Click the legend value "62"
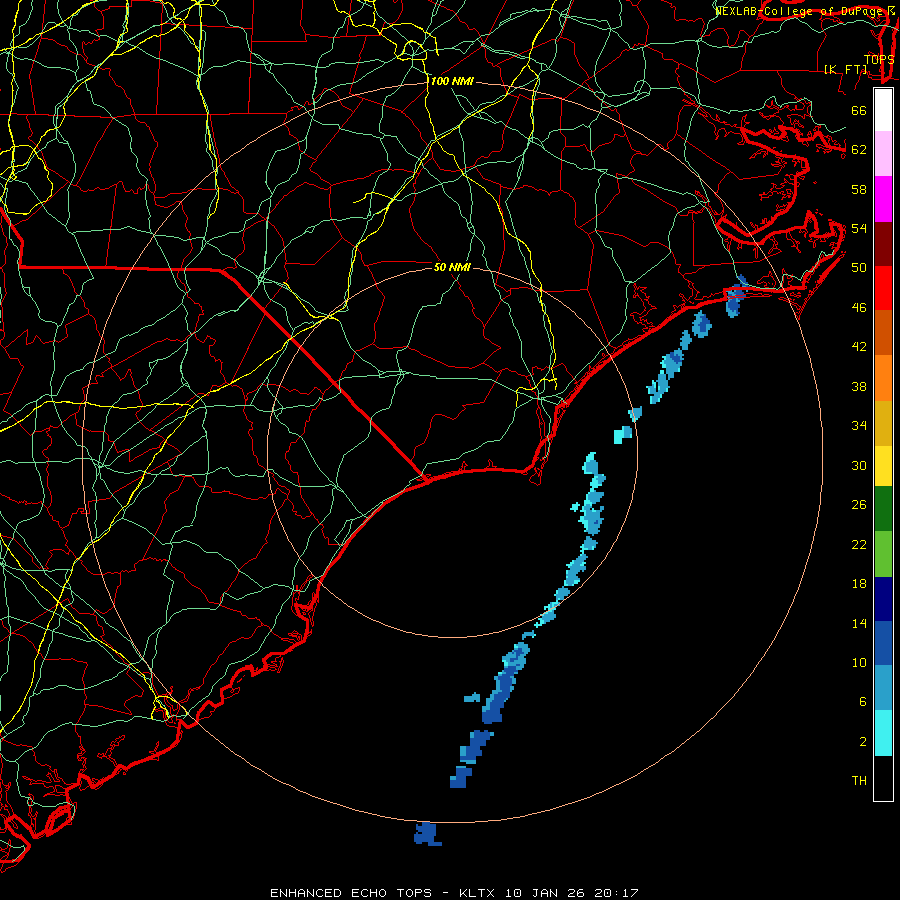The width and height of the screenshot is (900, 900). [859, 150]
